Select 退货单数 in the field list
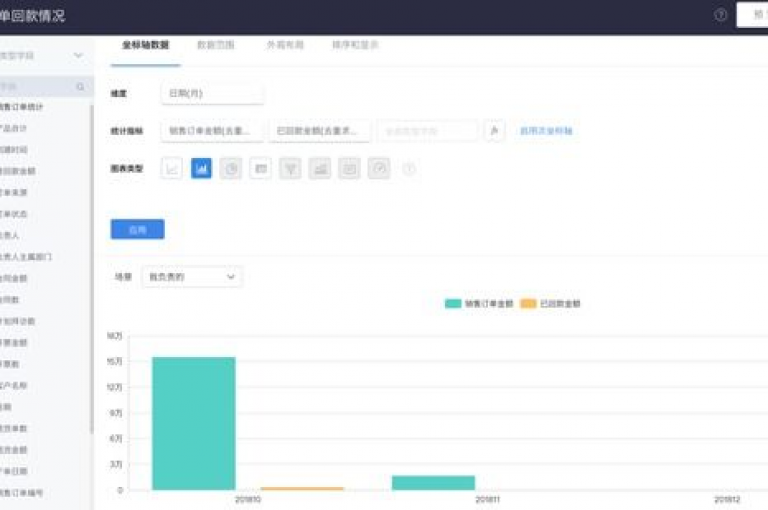Viewport: 768px width, 510px height. pyautogui.click(x=14, y=428)
